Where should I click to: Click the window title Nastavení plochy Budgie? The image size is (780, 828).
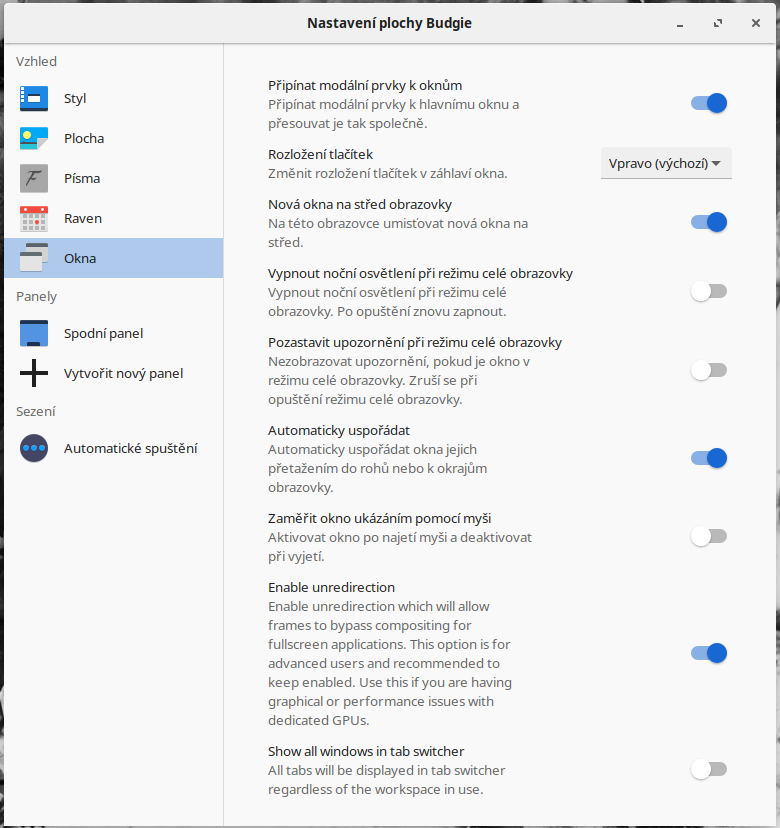[x=389, y=23]
